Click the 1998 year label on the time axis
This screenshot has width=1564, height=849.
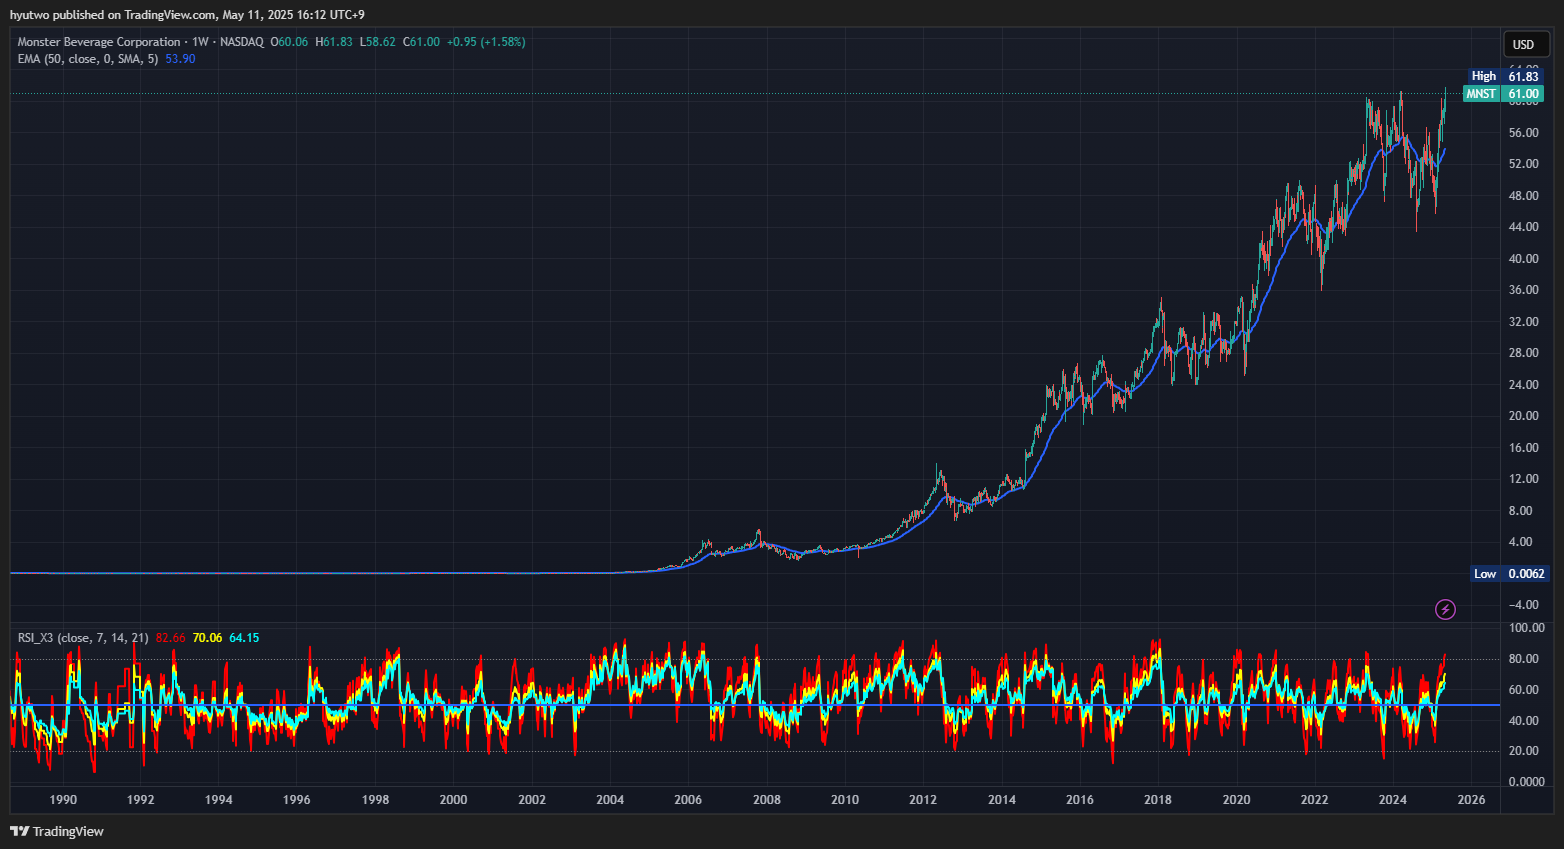click(x=375, y=800)
